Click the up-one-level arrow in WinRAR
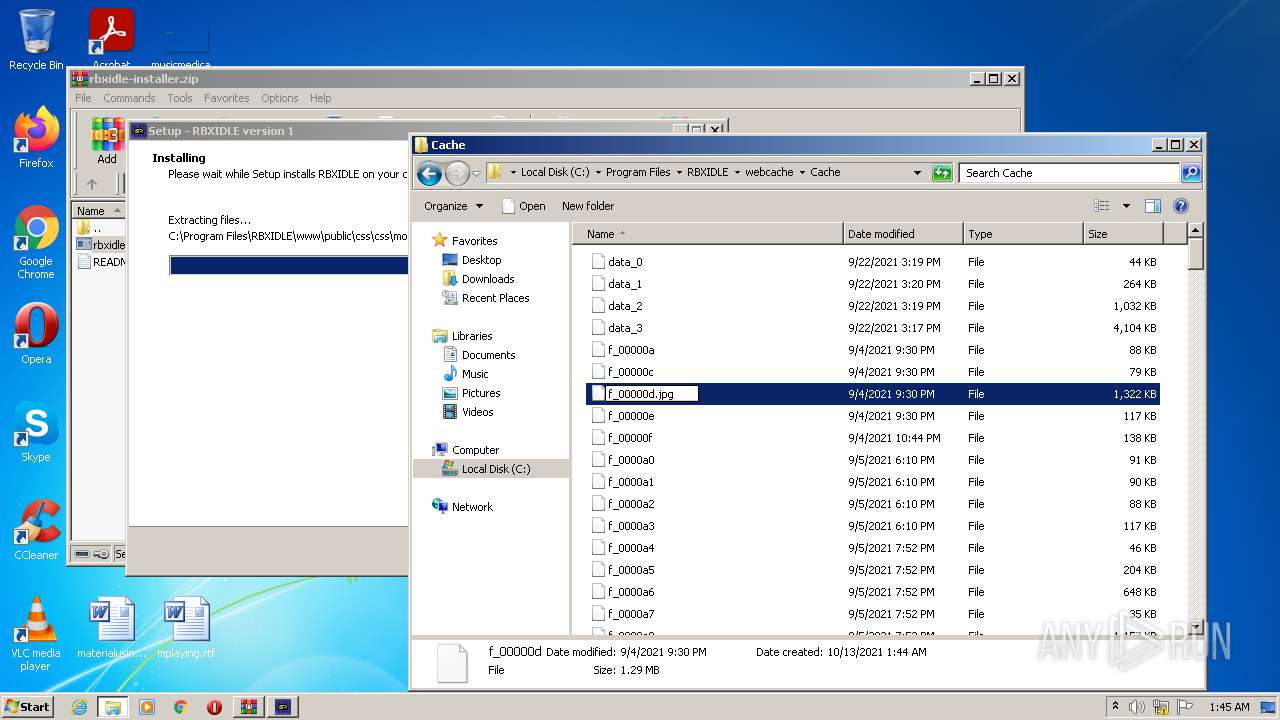The height and width of the screenshot is (720, 1280). pos(92,184)
